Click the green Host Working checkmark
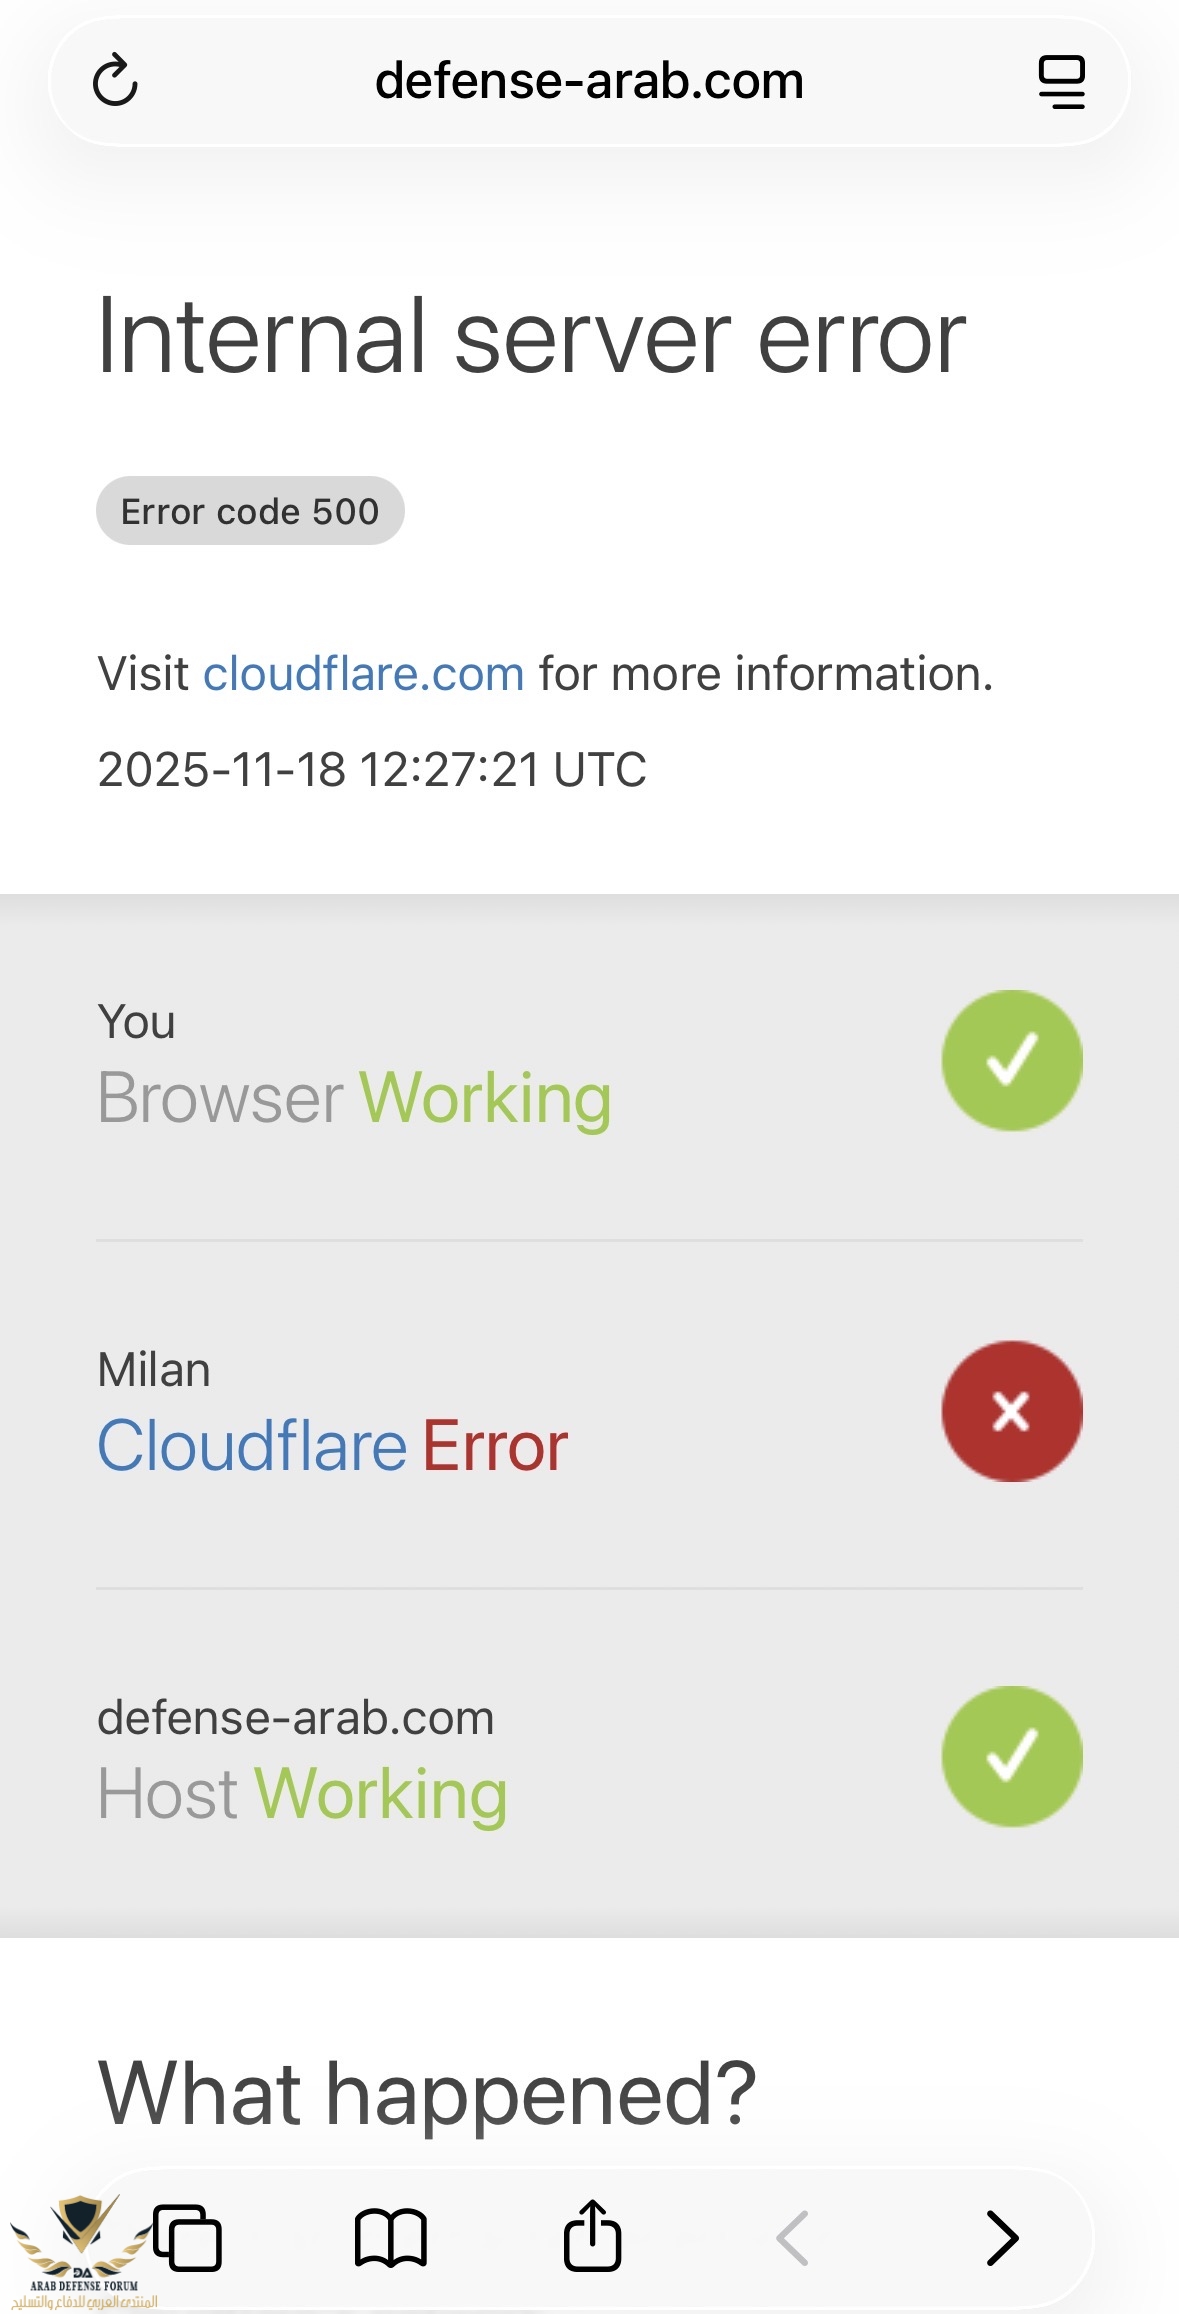Screen dimensions: 1179x2314 [1011, 1757]
